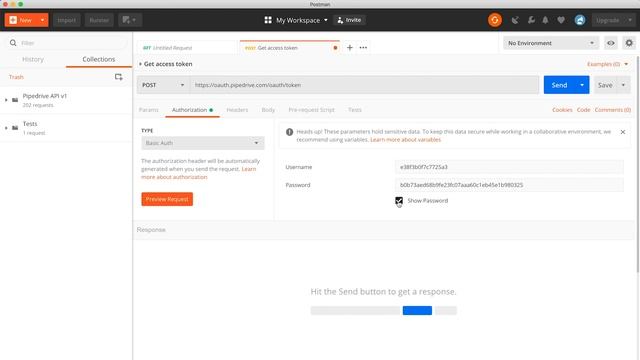Focus the sidebar Filter search field
This screenshot has width=640, height=360.
click(67, 43)
